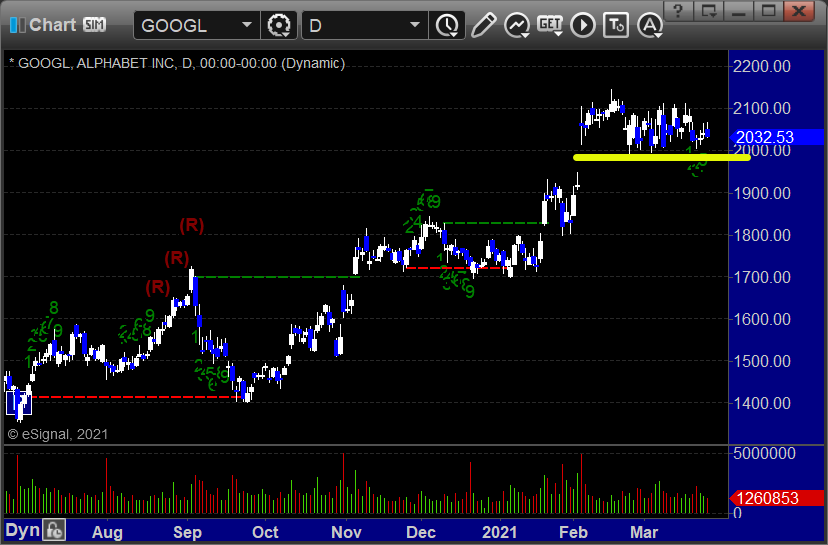Open the time template clock icon
The height and width of the screenshot is (545, 828).
(x=448, y=25)
